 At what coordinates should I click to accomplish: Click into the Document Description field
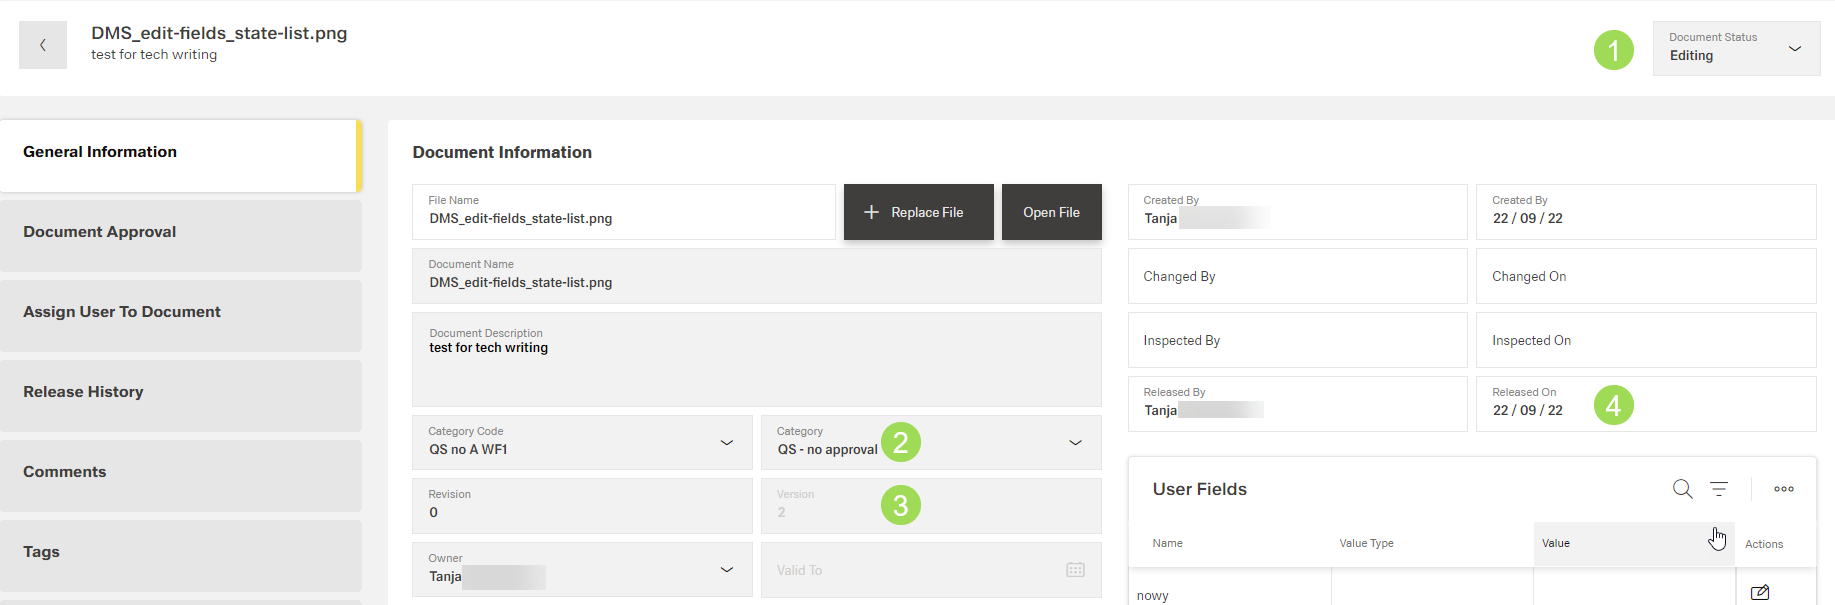(756, 370)
